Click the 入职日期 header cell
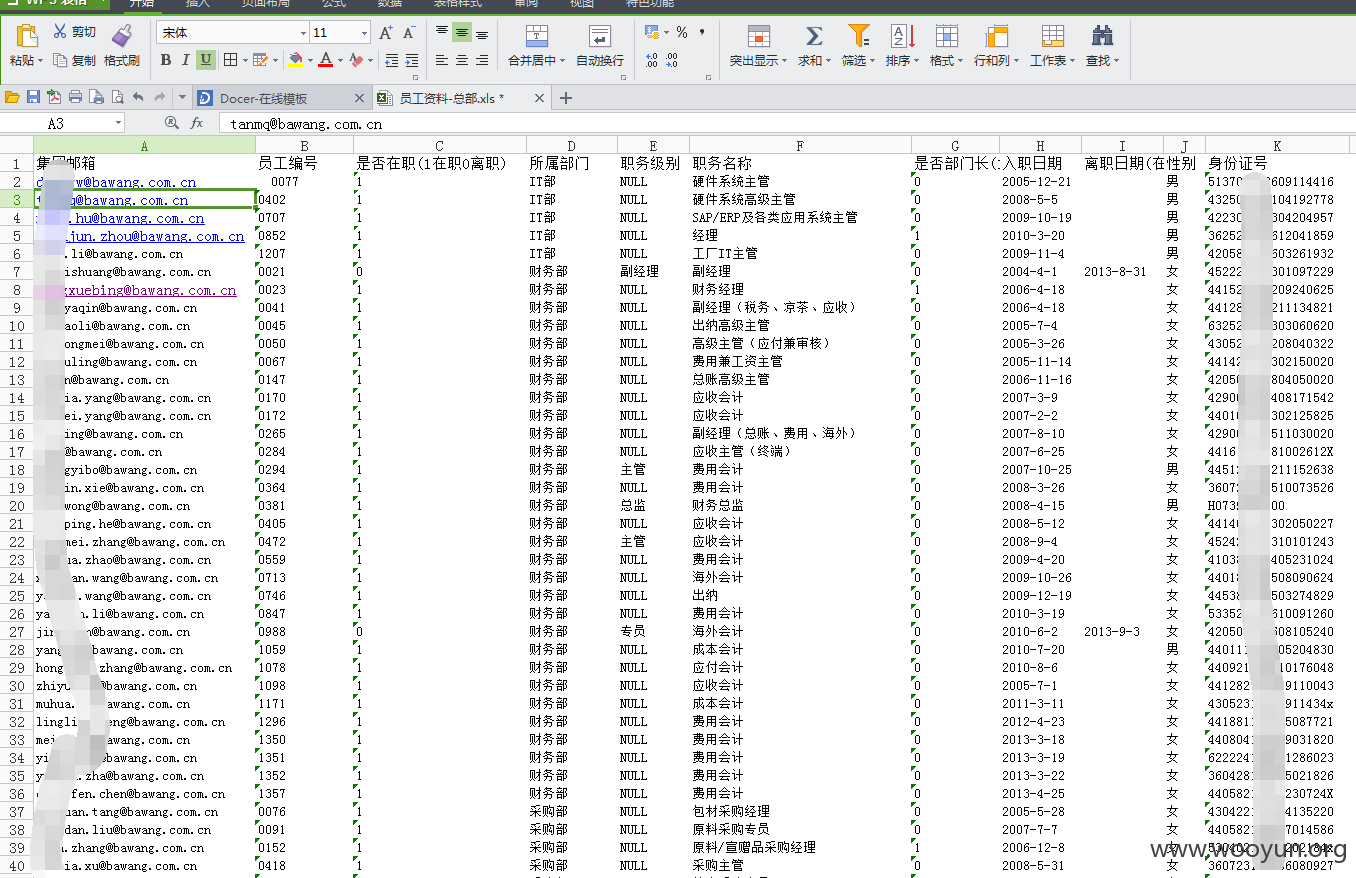The width and height of the screenshot is (1356, 878). pos(1041,164)
